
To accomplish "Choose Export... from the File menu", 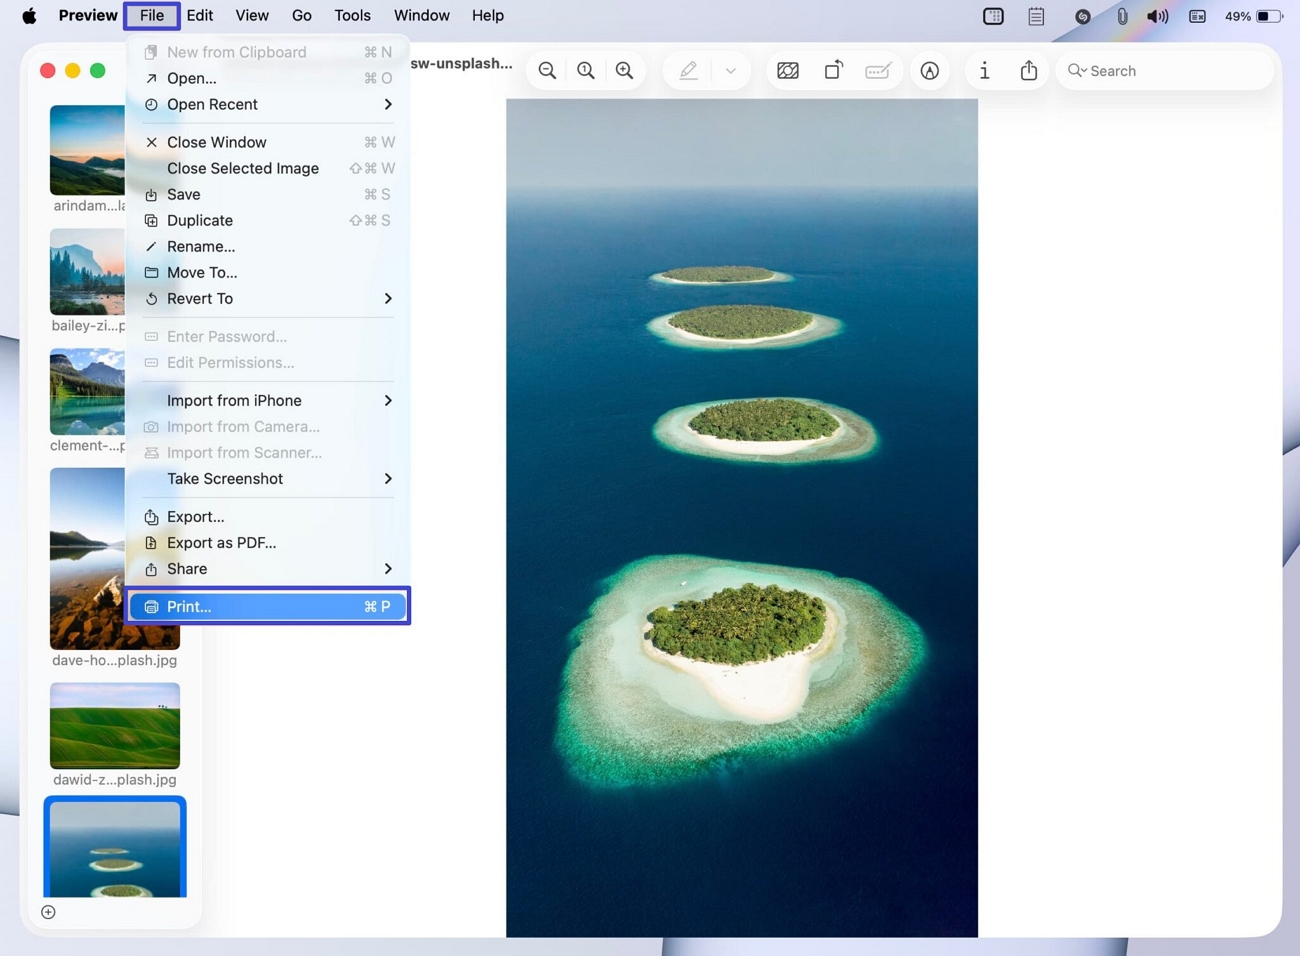I will [x=268, y=516].
